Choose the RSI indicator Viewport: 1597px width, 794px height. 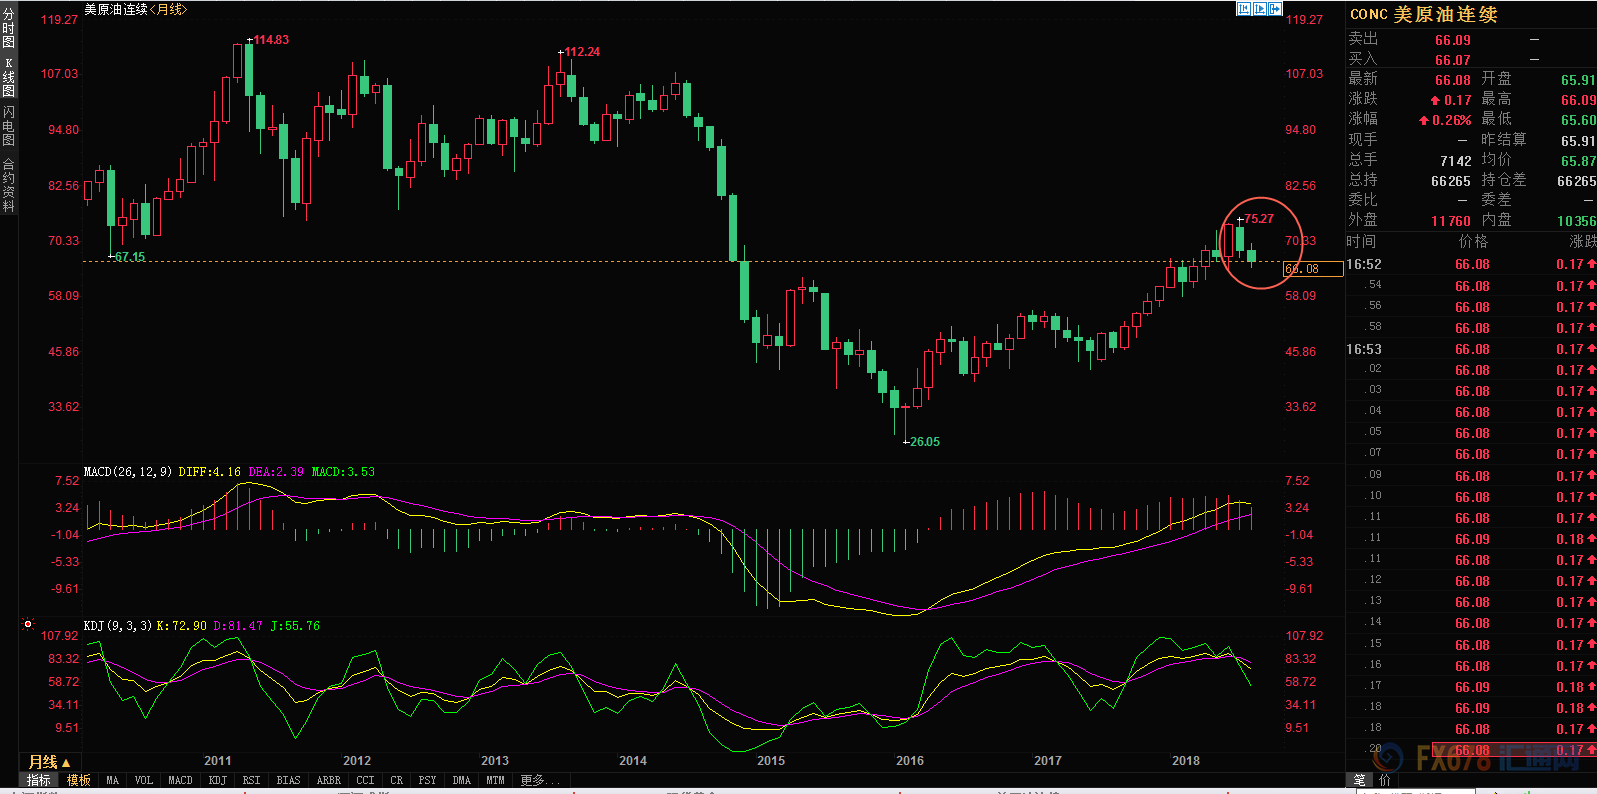(251, 780)
